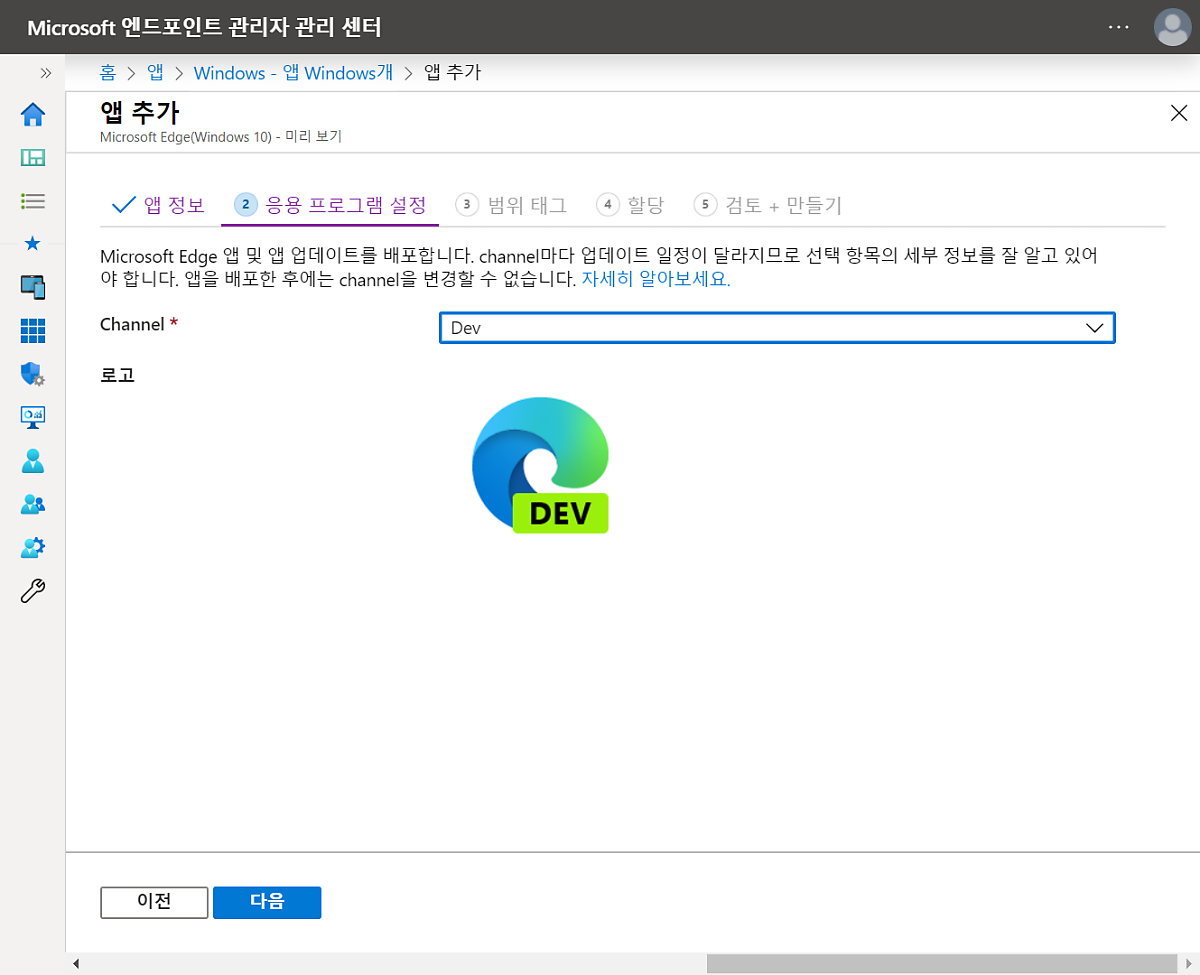Click the scrollbar right arrow
Viewport: 1200px width, 975px height.
pos(1188,963)
